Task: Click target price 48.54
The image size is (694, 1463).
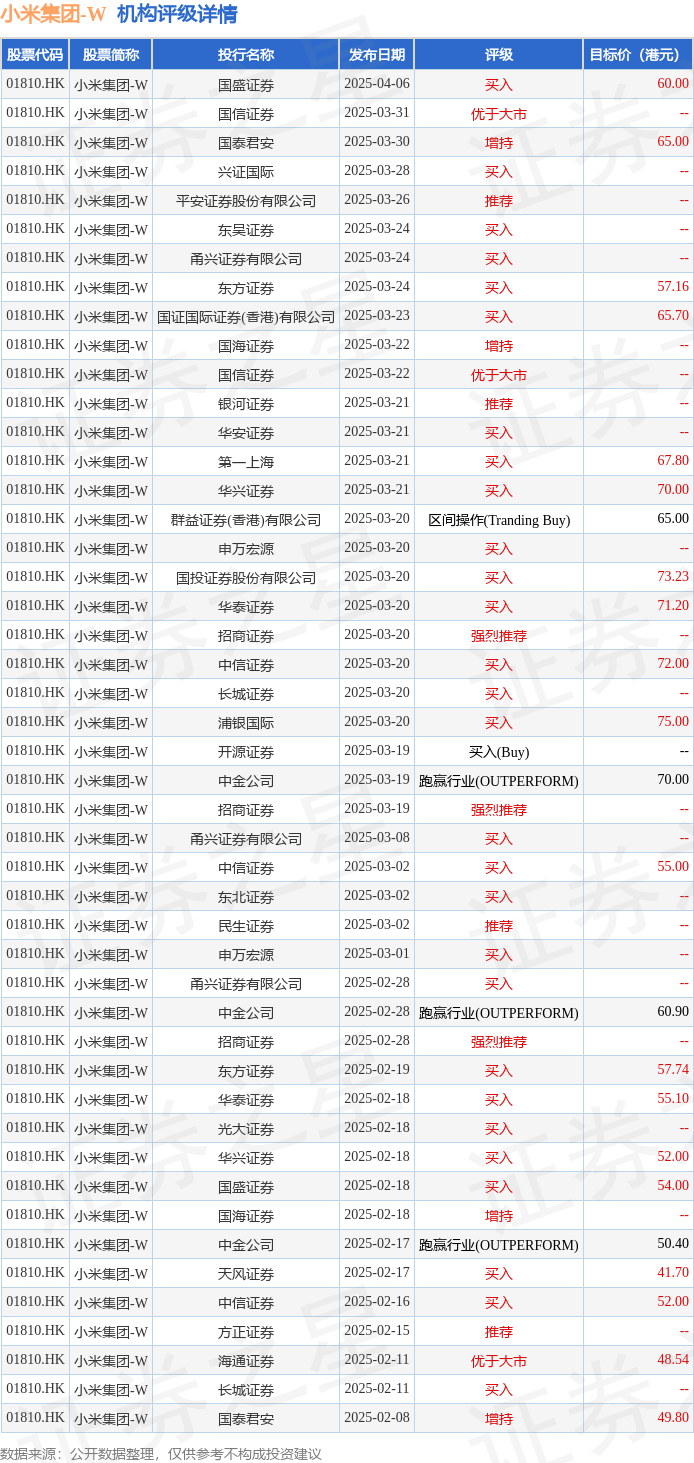Action: (x=673, y=1360)
